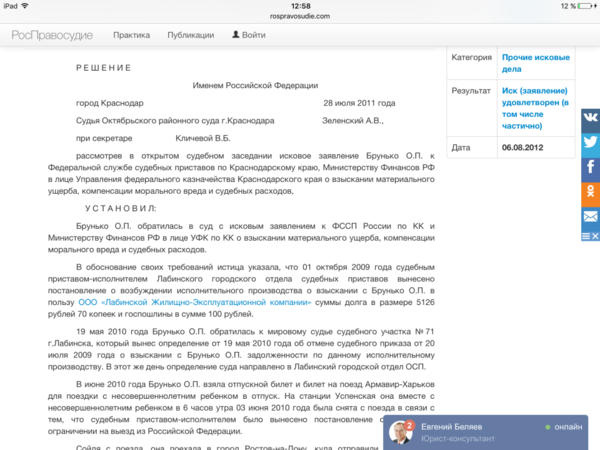Share page via VK icon
This screenshot has height=450, width=600.
coord(590,121)
